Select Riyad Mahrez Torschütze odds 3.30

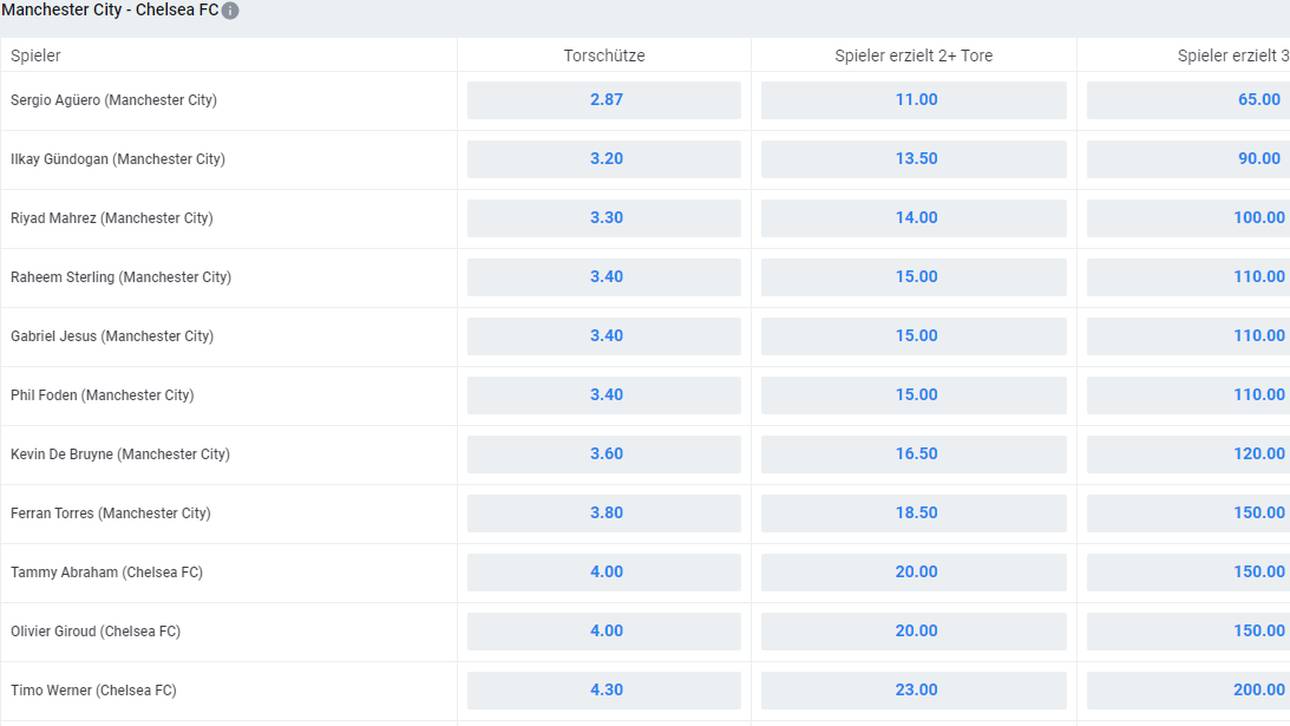pyautogui.click(x=604, y=218)
